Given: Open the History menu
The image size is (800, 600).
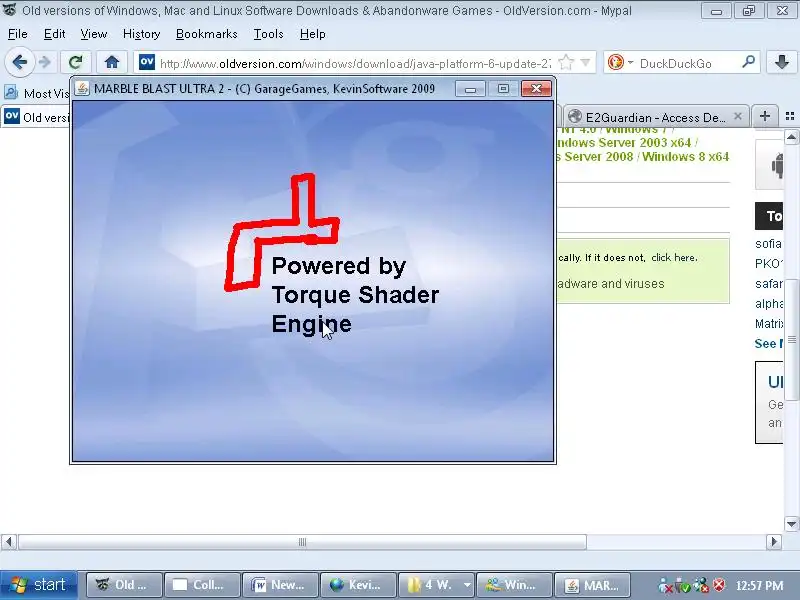Looking at the screenshot, I should [x=141, y=34].
